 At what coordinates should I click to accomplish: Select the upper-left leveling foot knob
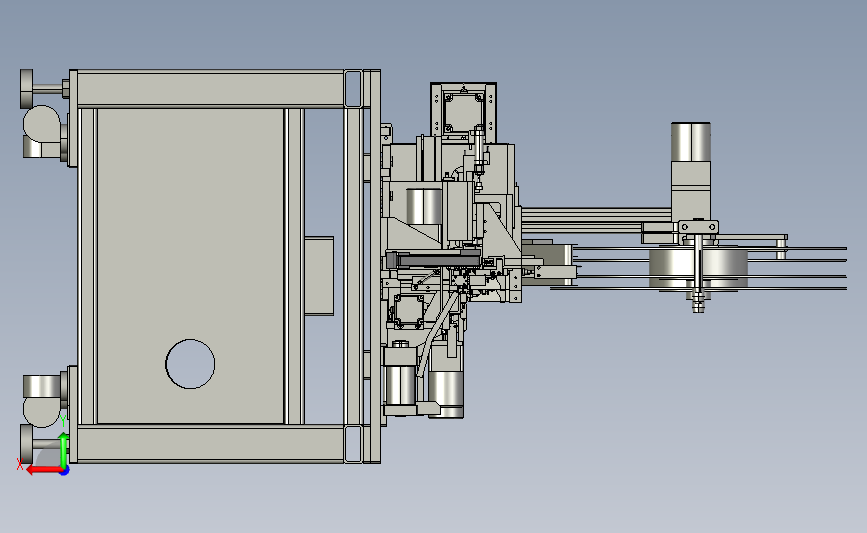coord(27,88)
